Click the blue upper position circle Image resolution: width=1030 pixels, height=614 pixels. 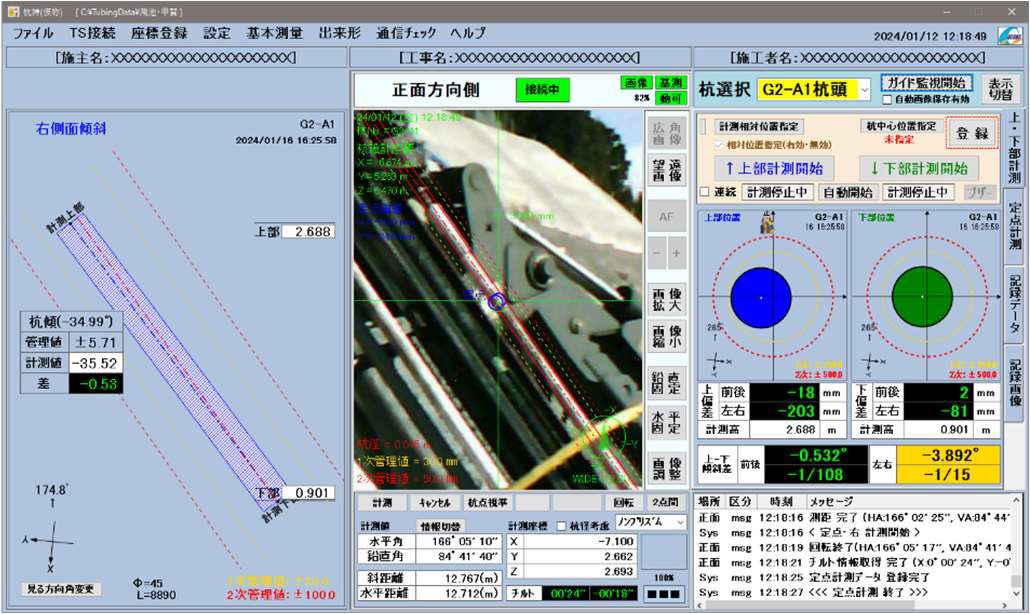point(761,297)
